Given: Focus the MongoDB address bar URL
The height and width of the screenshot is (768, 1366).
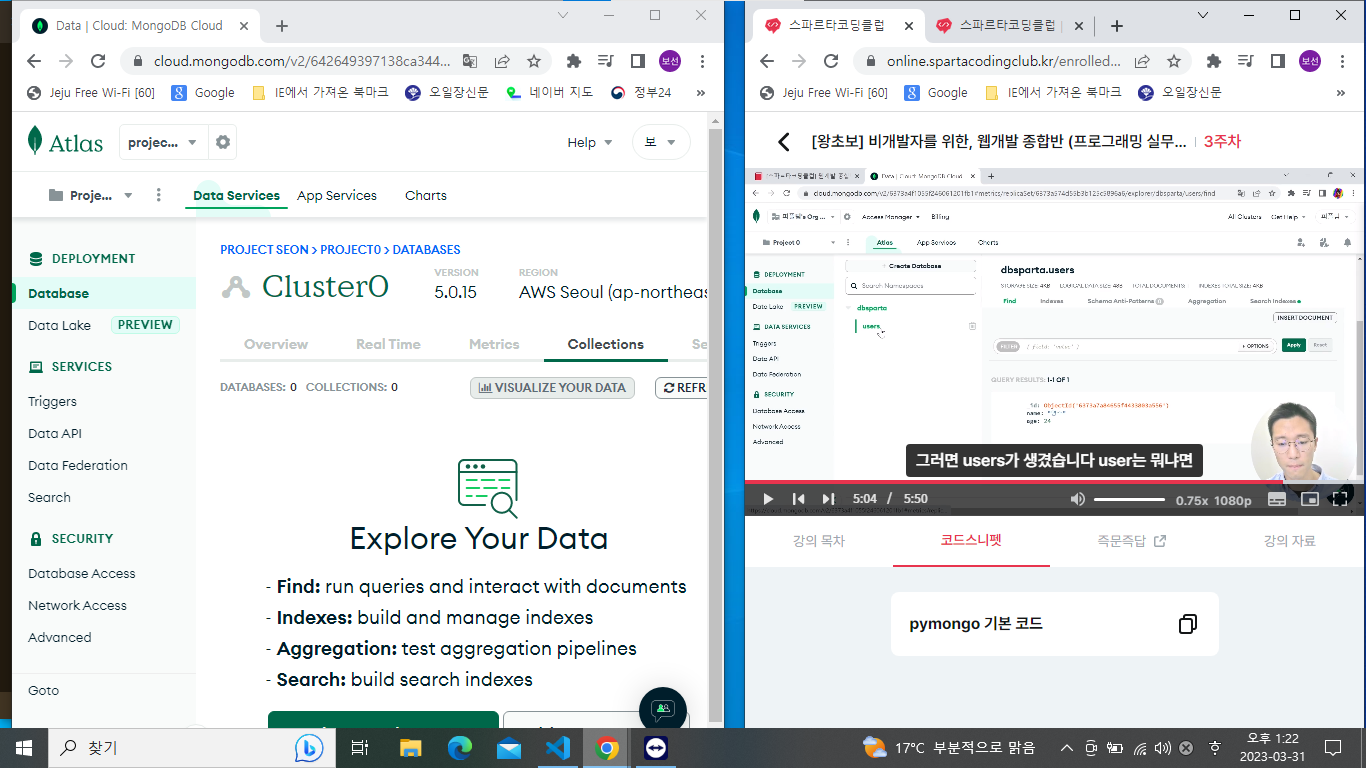Looking at the screenshot, I should click(302, 61).
